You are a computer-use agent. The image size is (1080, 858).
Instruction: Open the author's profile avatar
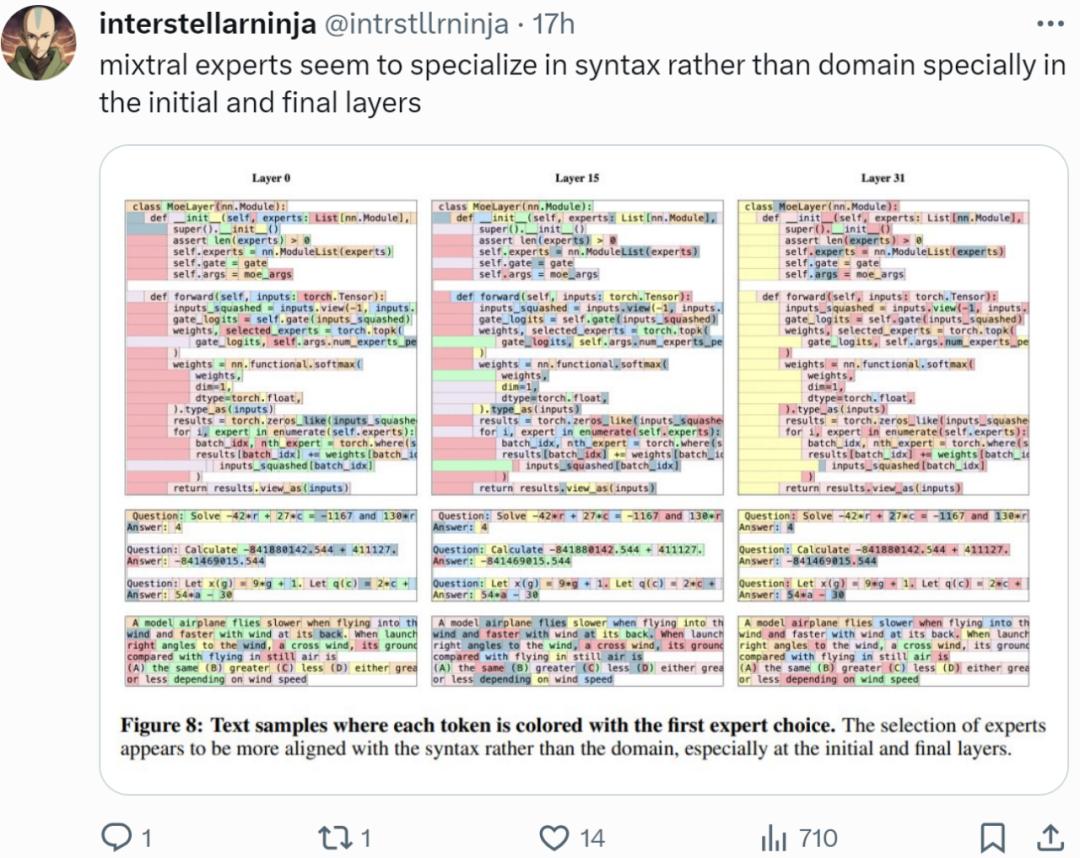tap(41, 42)
